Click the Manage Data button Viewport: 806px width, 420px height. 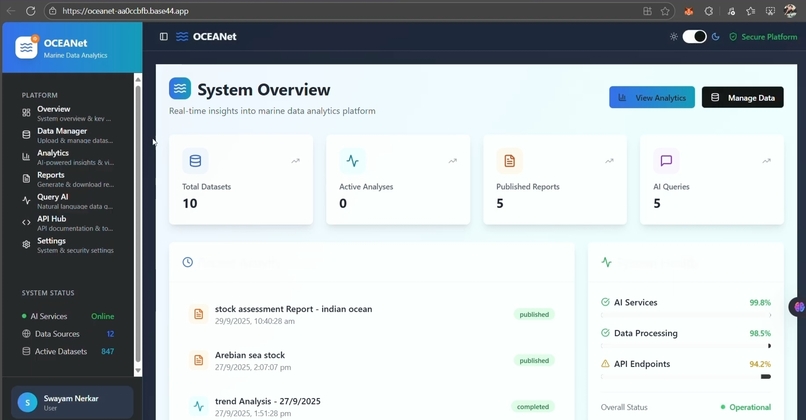[x=742, y=97]
